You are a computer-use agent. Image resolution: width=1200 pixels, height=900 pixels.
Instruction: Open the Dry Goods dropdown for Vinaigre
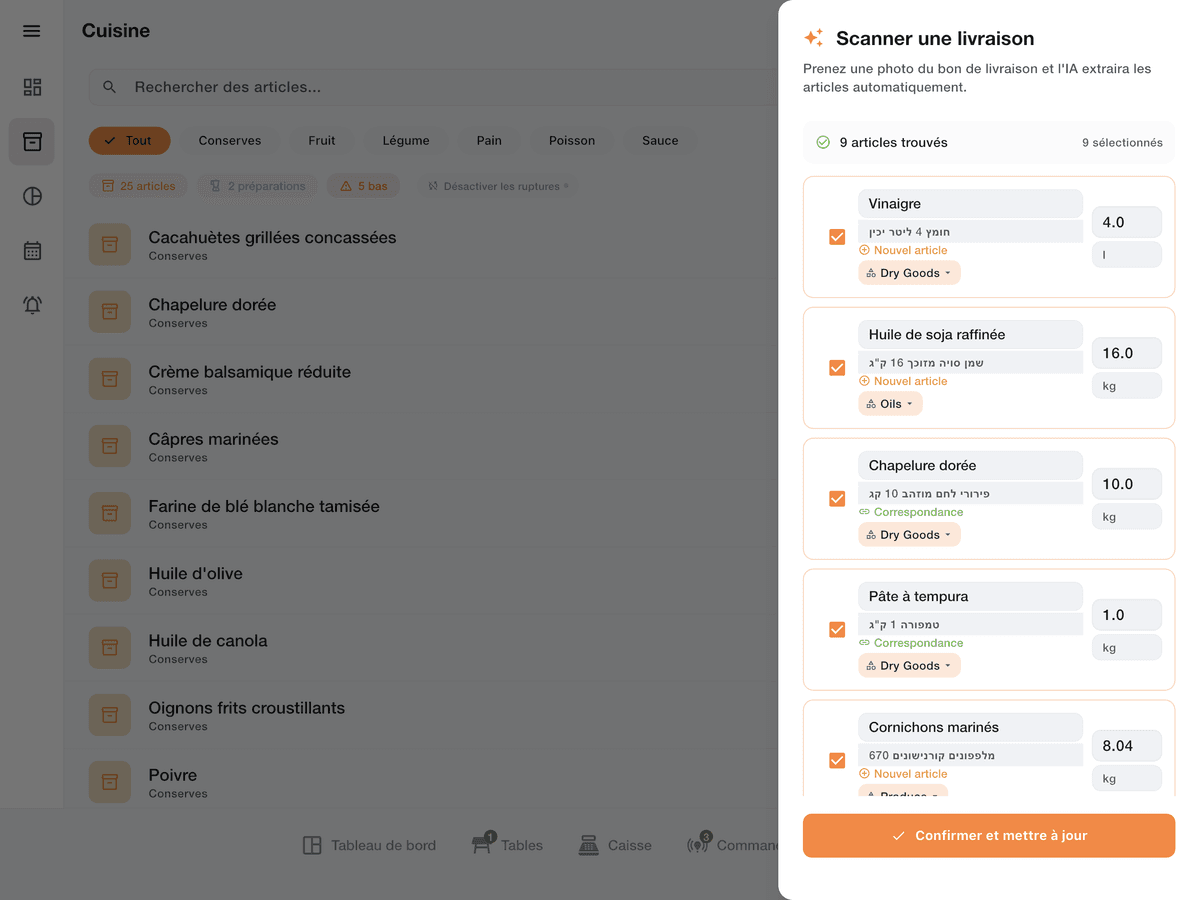click(908, 272)
